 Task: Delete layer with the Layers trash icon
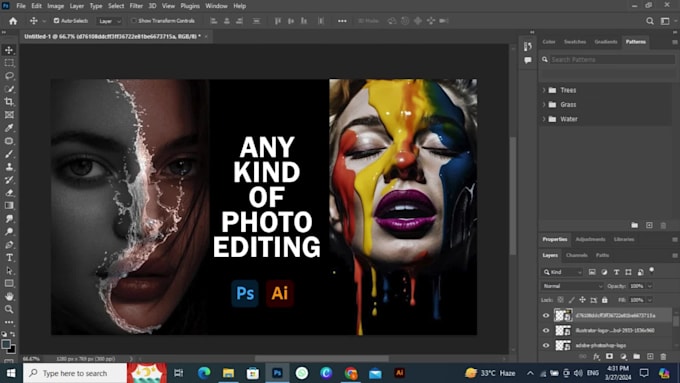click(663, 357)
